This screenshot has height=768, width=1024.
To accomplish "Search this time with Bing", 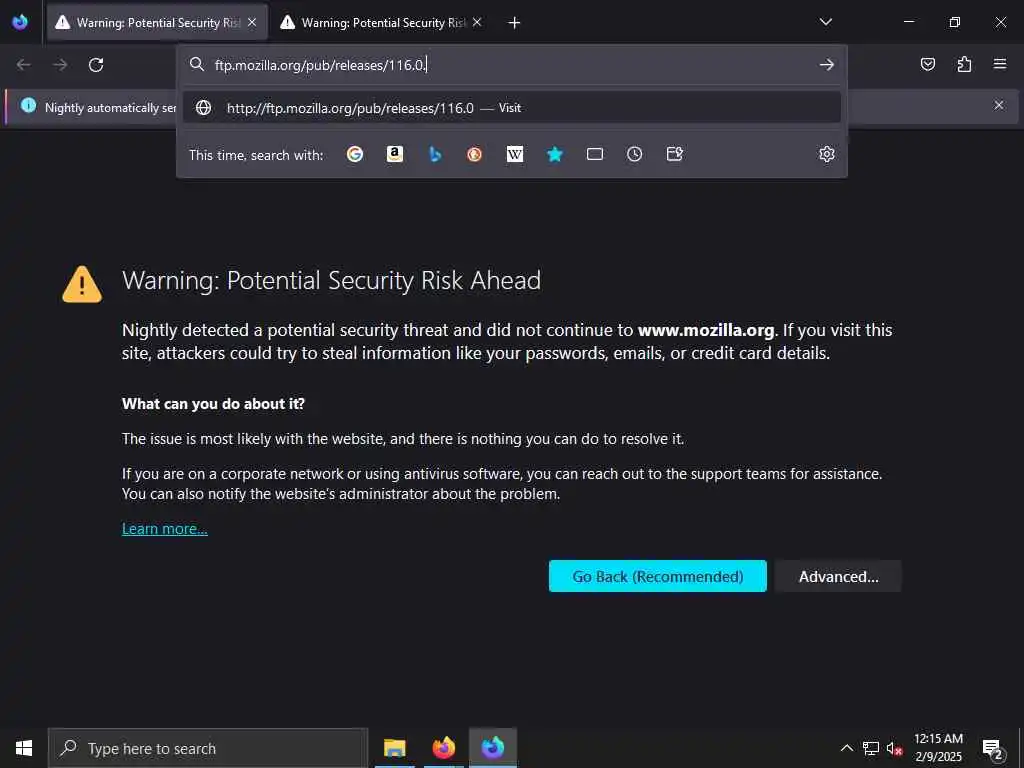I will (x=435, y=154).
